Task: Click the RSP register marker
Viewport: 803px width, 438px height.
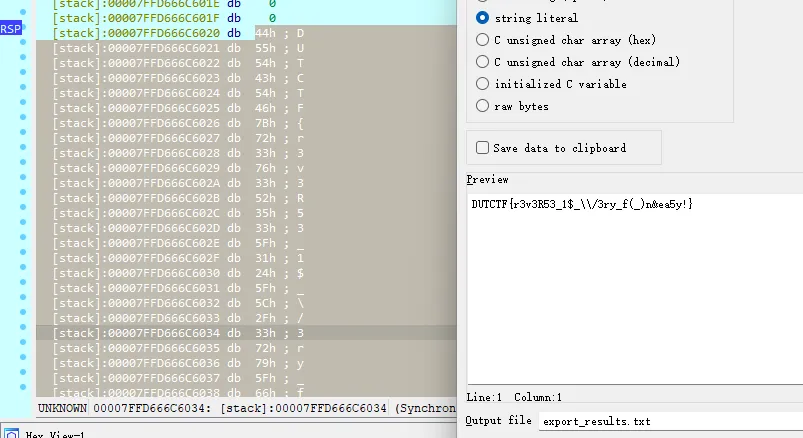Action: pyautogui.click(x=11, y=29)
